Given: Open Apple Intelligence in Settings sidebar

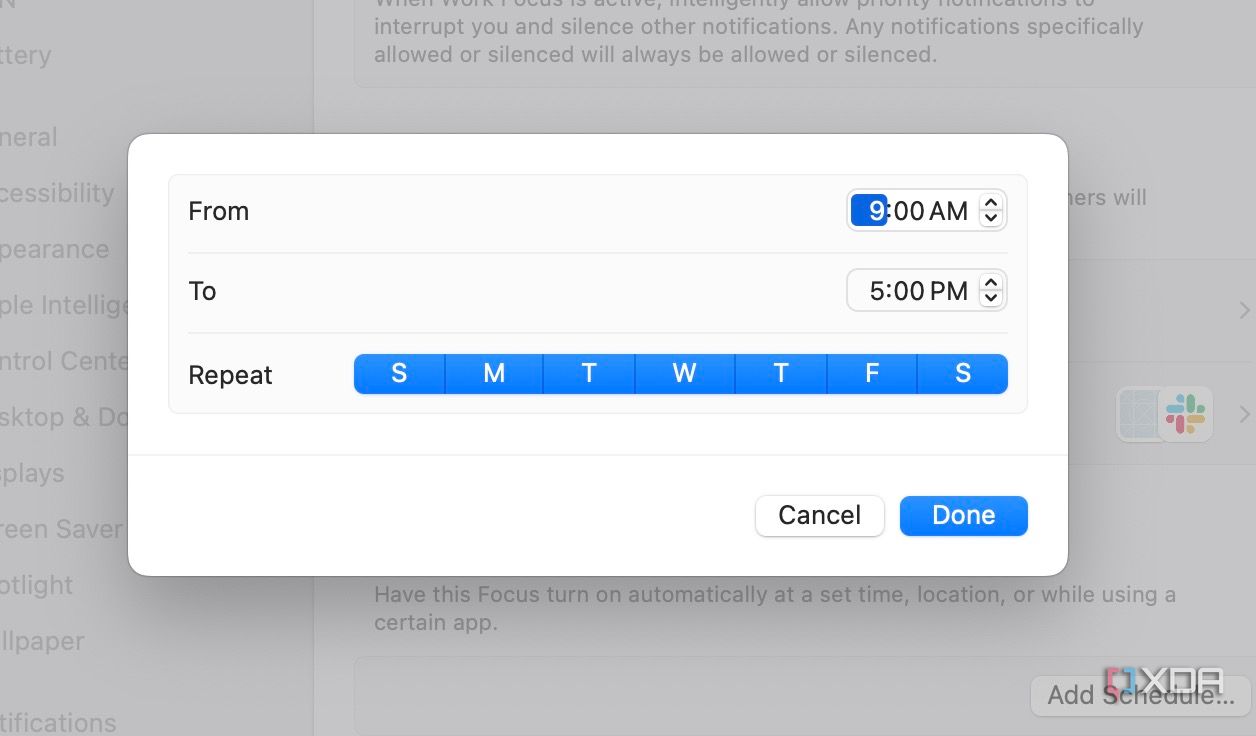Looking at the screenshot, I should pyautogui.click(x=65, y=305).
